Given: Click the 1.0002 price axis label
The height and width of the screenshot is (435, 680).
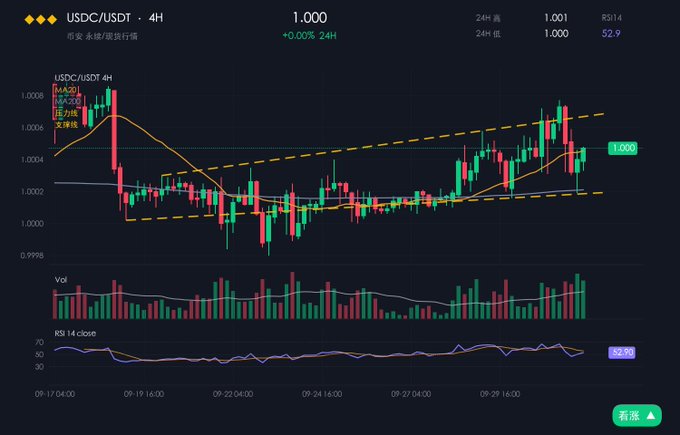Looking at the screenshot, I should click(32, 192).
